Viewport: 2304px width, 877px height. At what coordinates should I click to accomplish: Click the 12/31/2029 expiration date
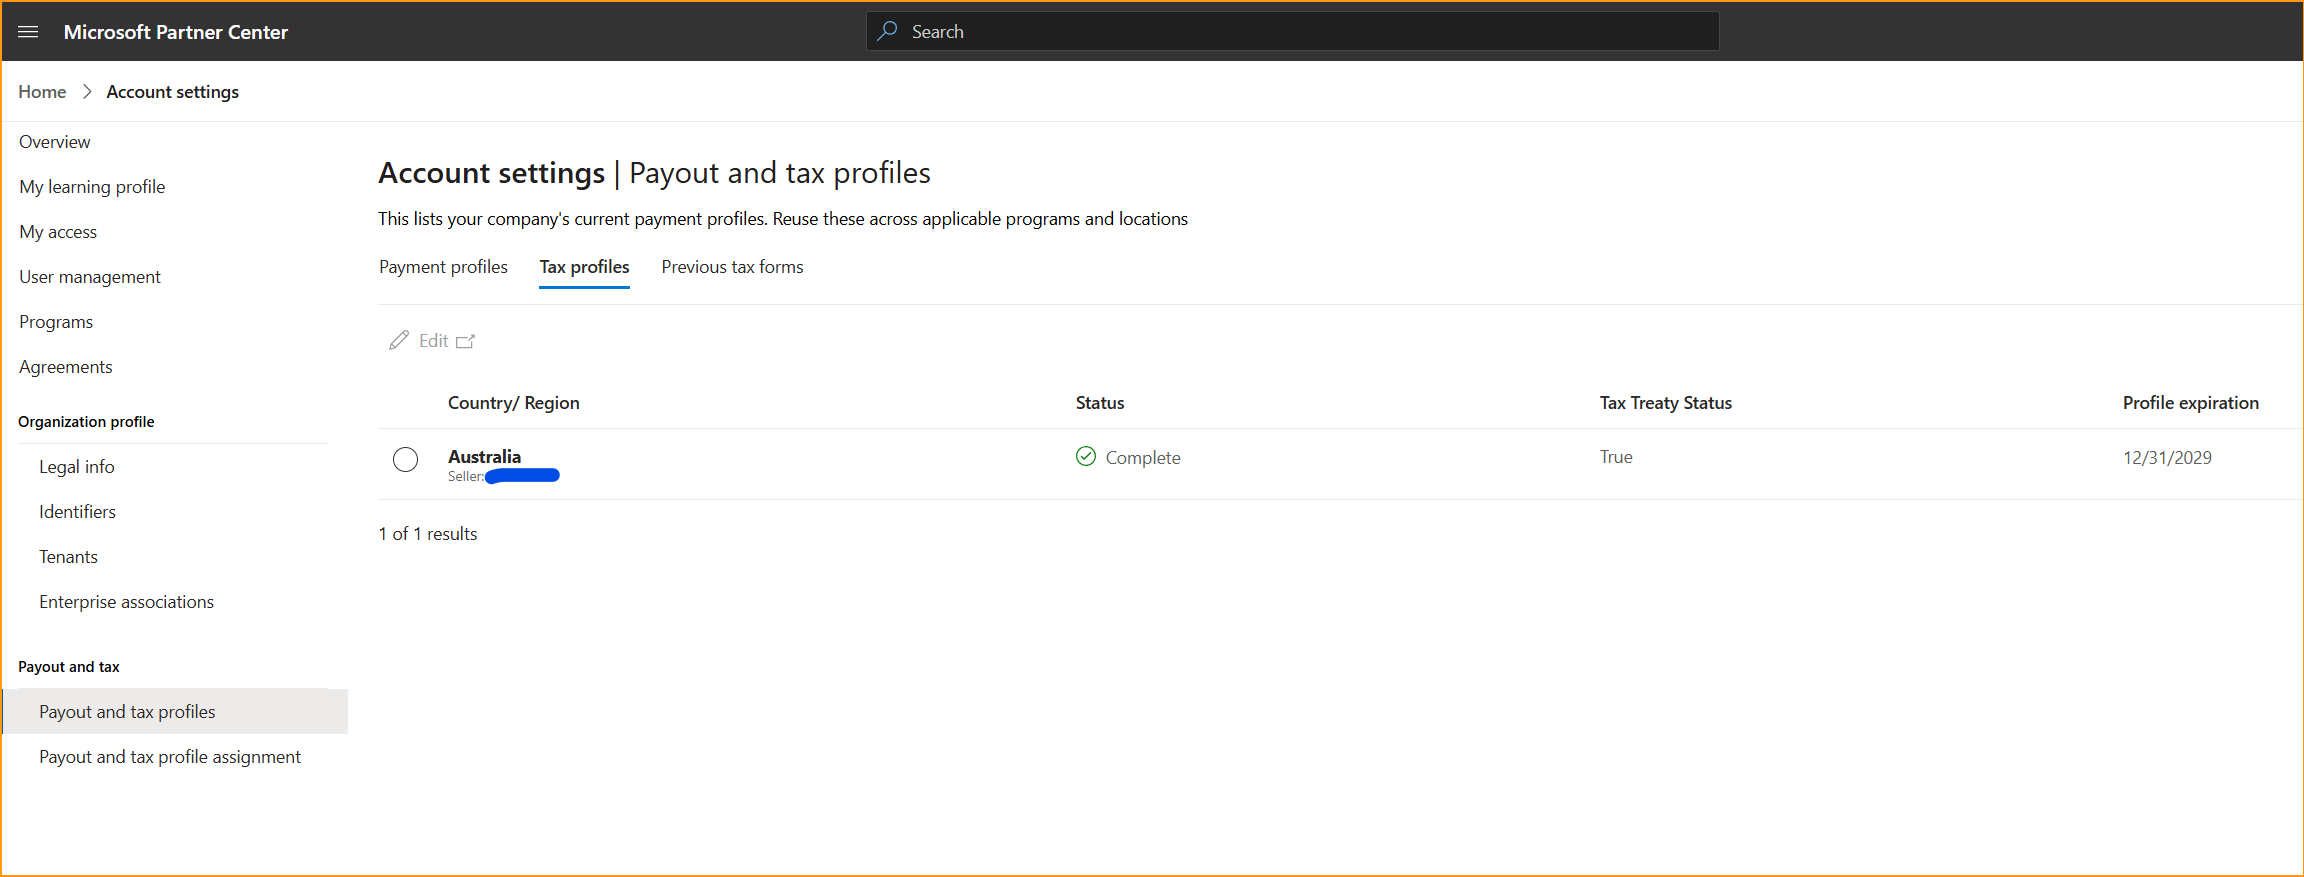click(2167, 458)
